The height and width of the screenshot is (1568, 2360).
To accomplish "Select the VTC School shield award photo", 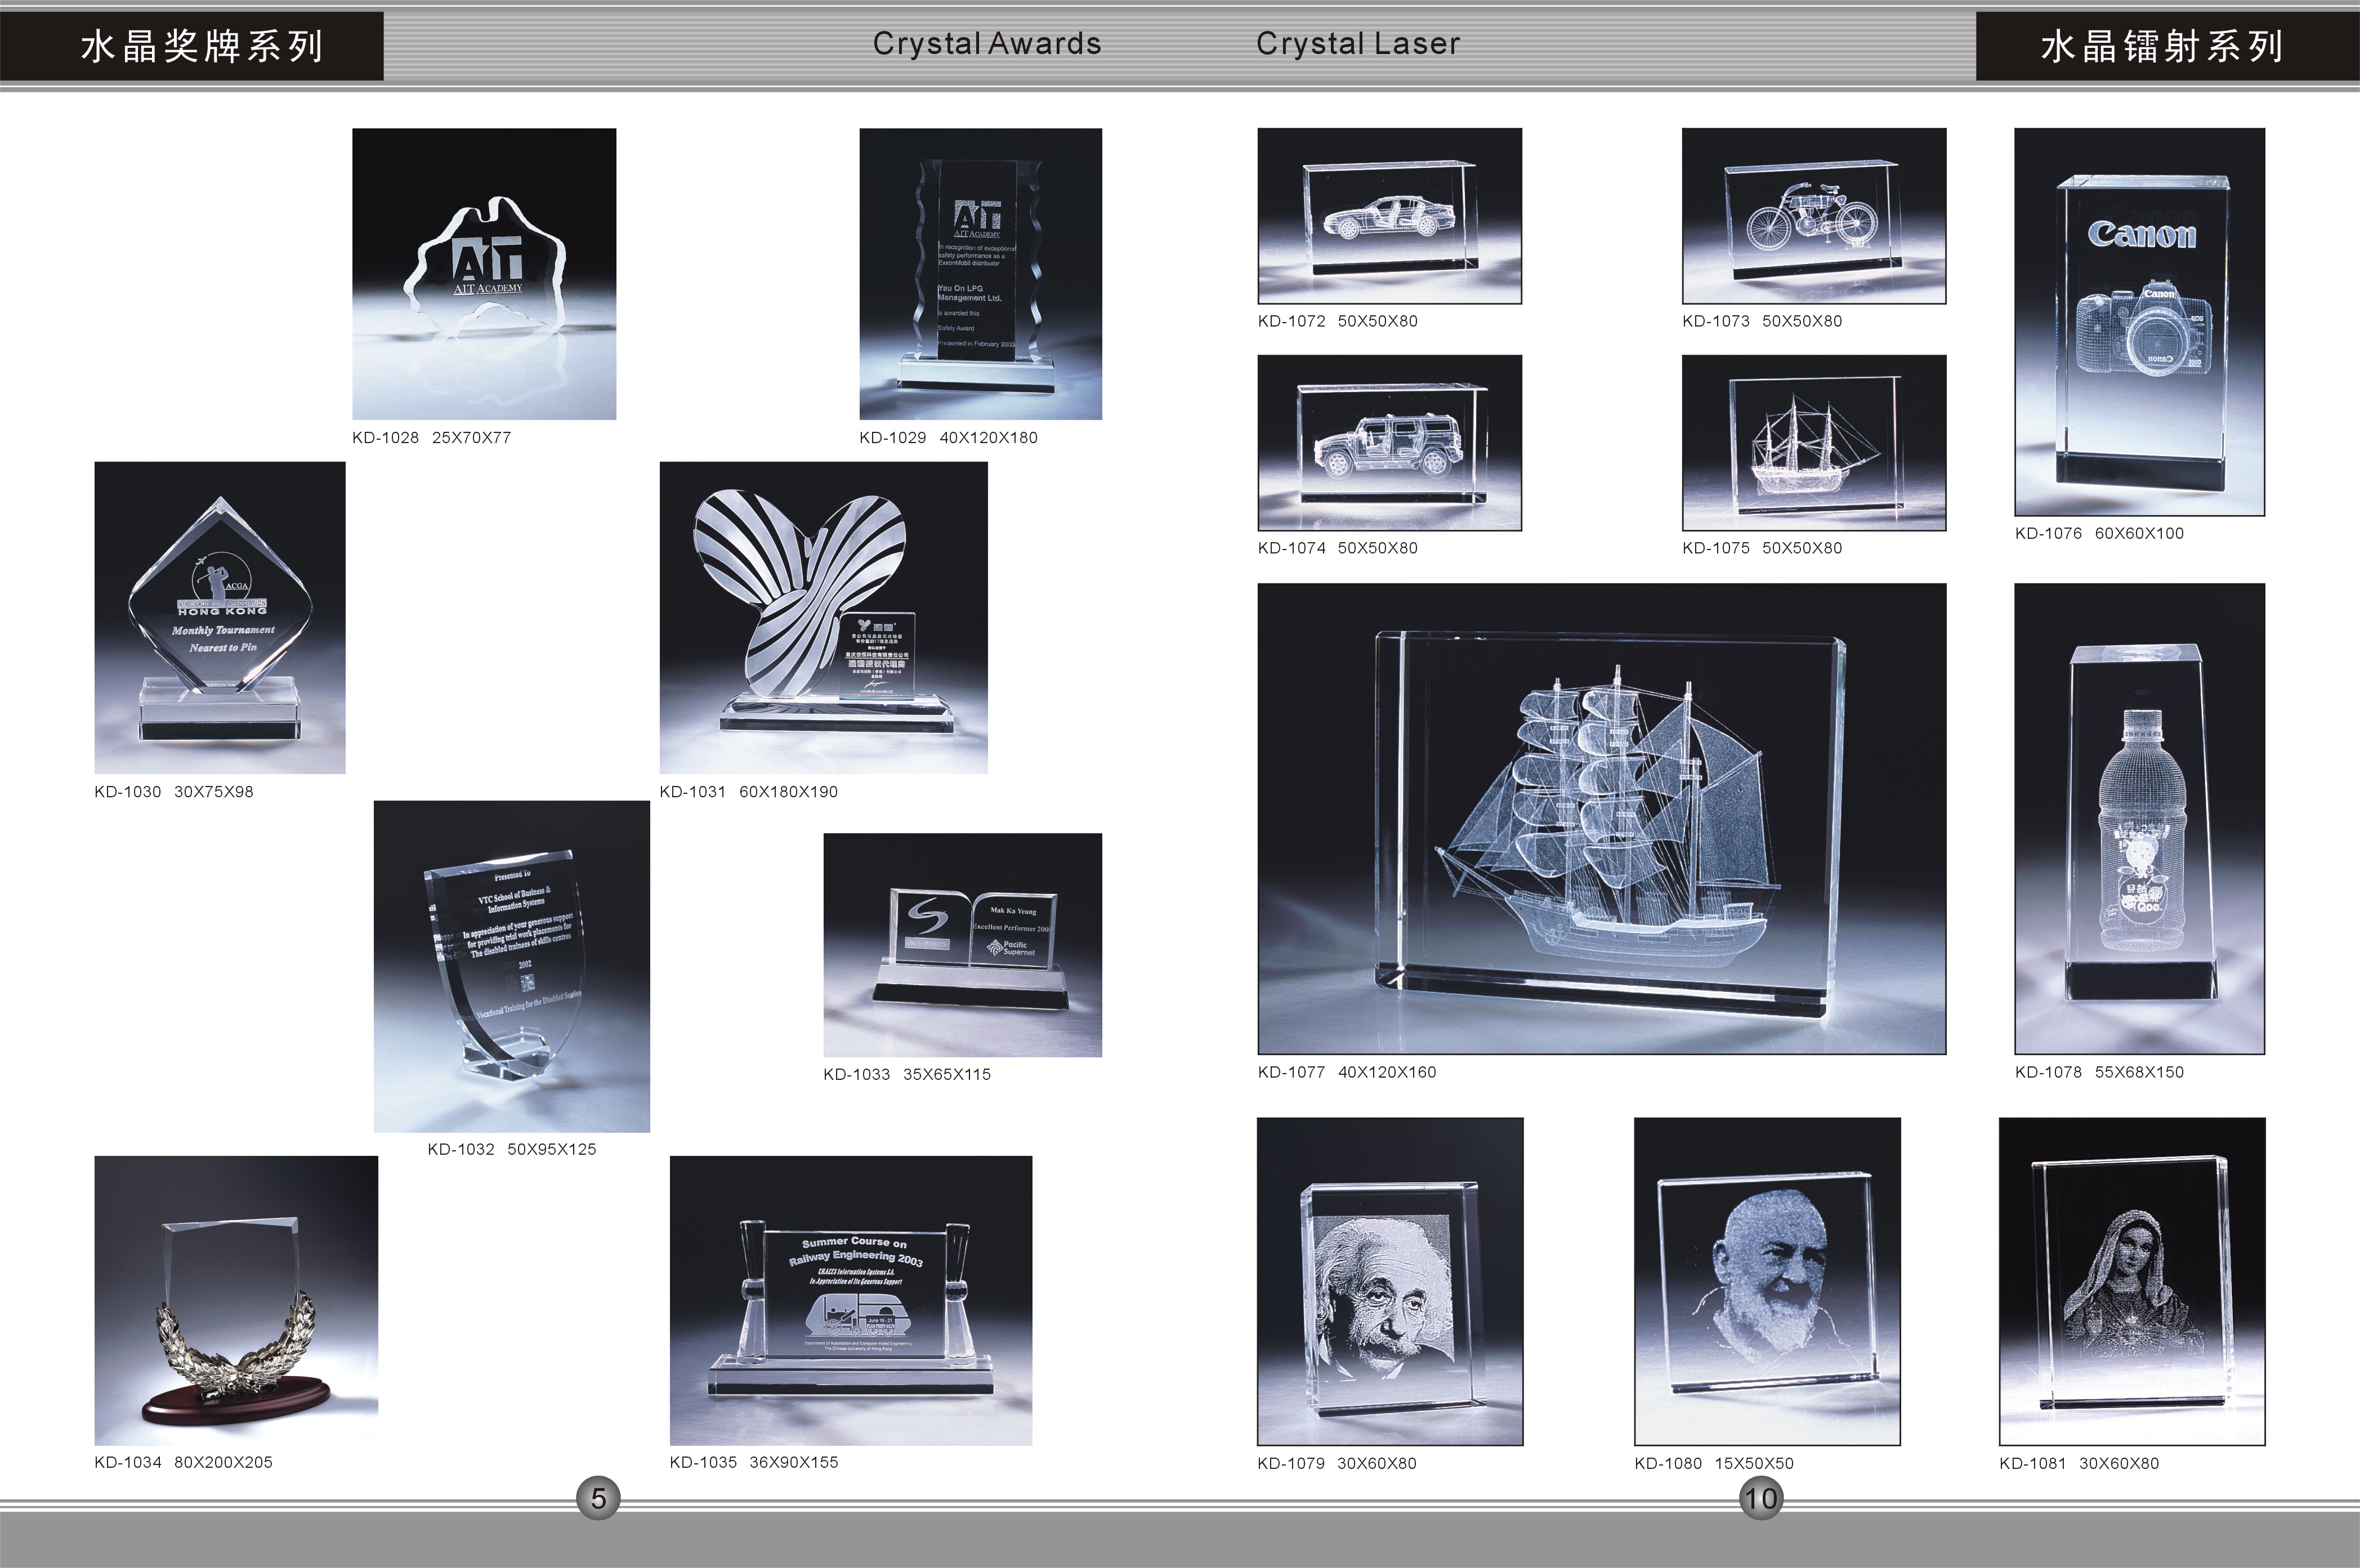I will click(x=511, y=966).
